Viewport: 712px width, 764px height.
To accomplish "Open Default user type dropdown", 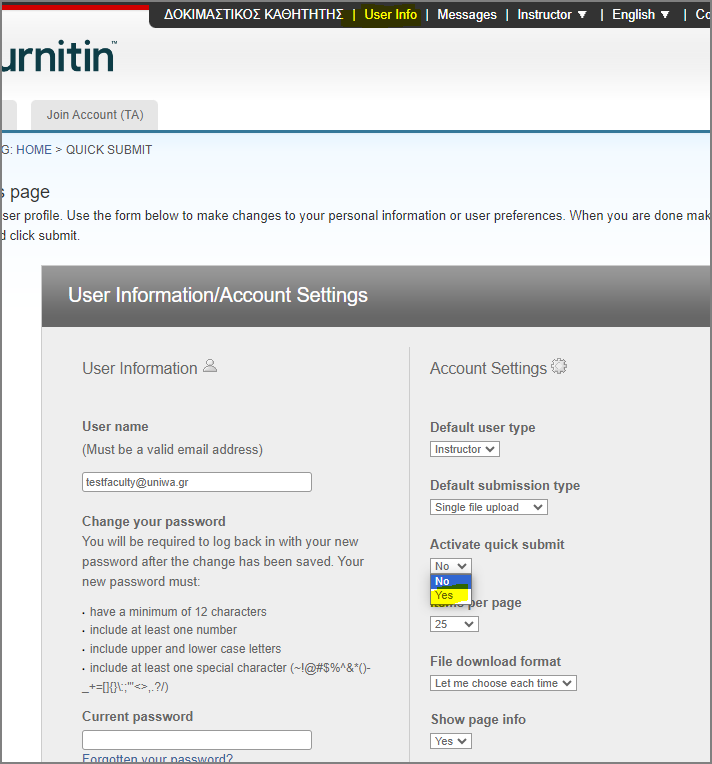I will tap(464, 449).
